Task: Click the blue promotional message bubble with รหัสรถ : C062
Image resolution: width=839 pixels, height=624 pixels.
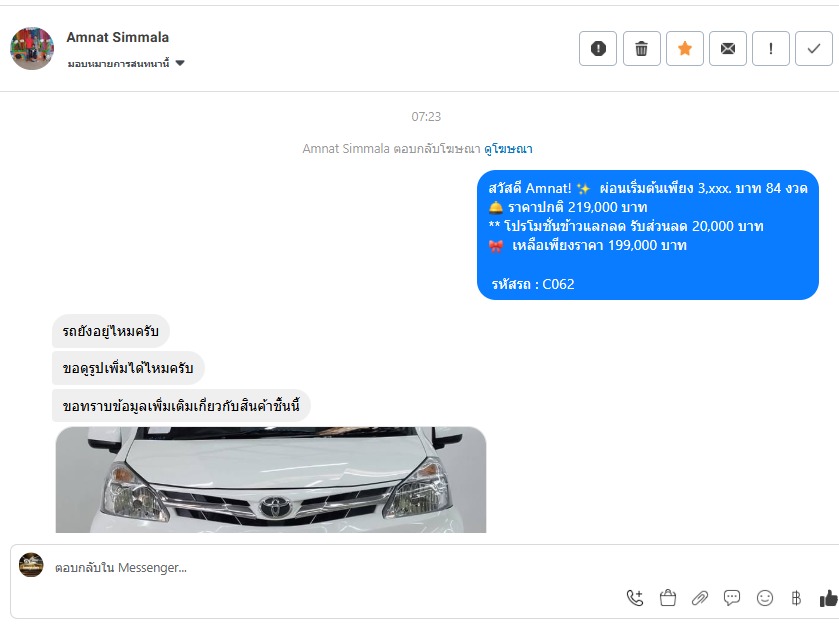Action: [647, 235]
